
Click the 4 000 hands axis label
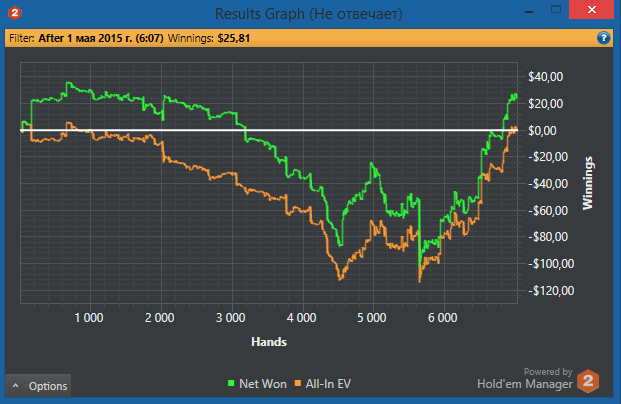pos(301,318)
